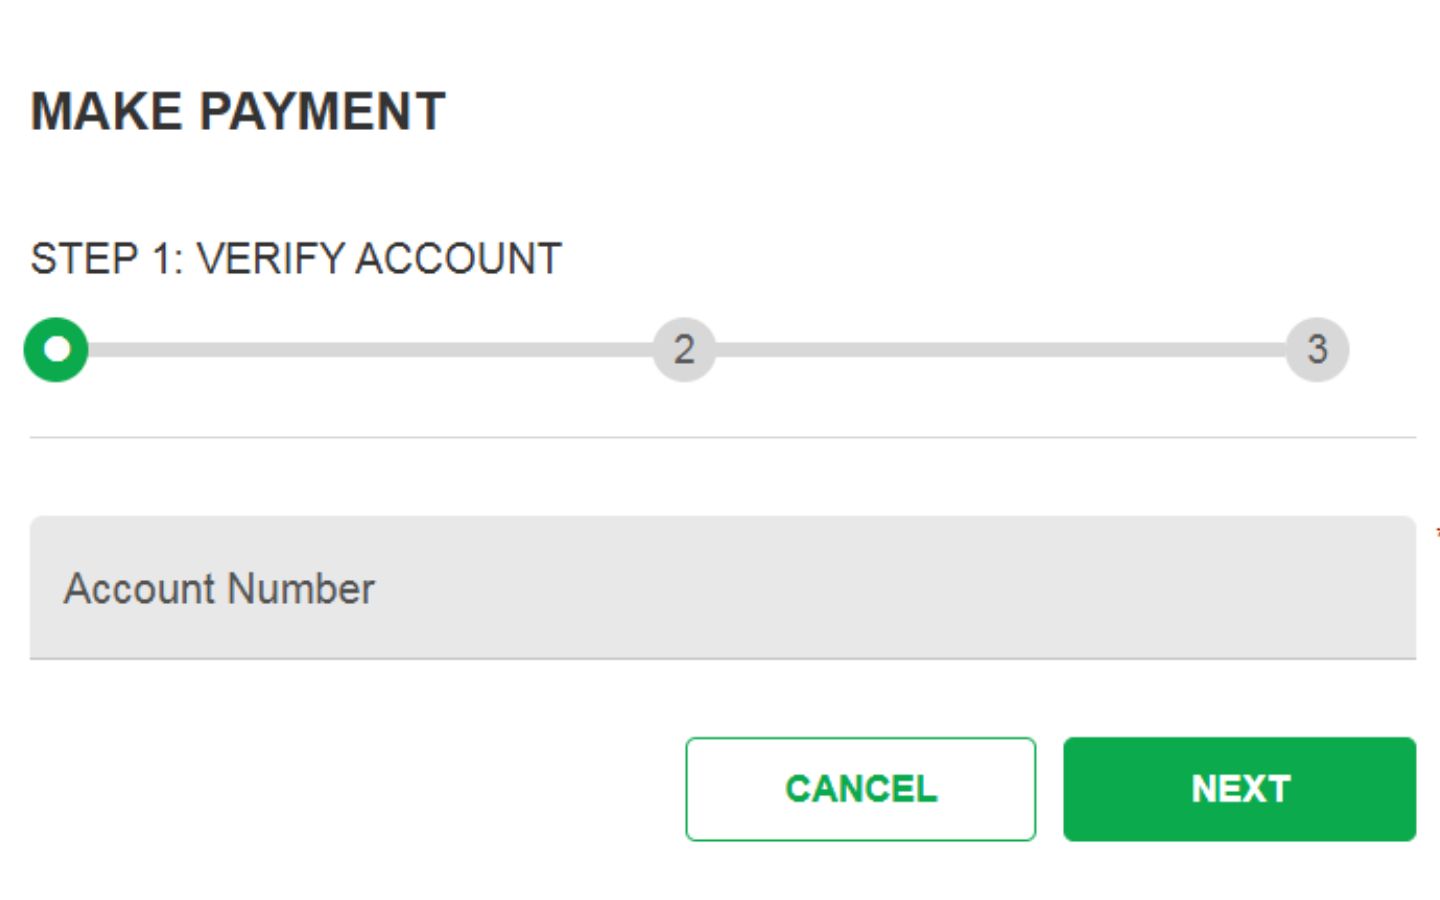Screen dimensions: 1440x900
Task: Jump to step 2 in the progress bar
Action: 683,349
